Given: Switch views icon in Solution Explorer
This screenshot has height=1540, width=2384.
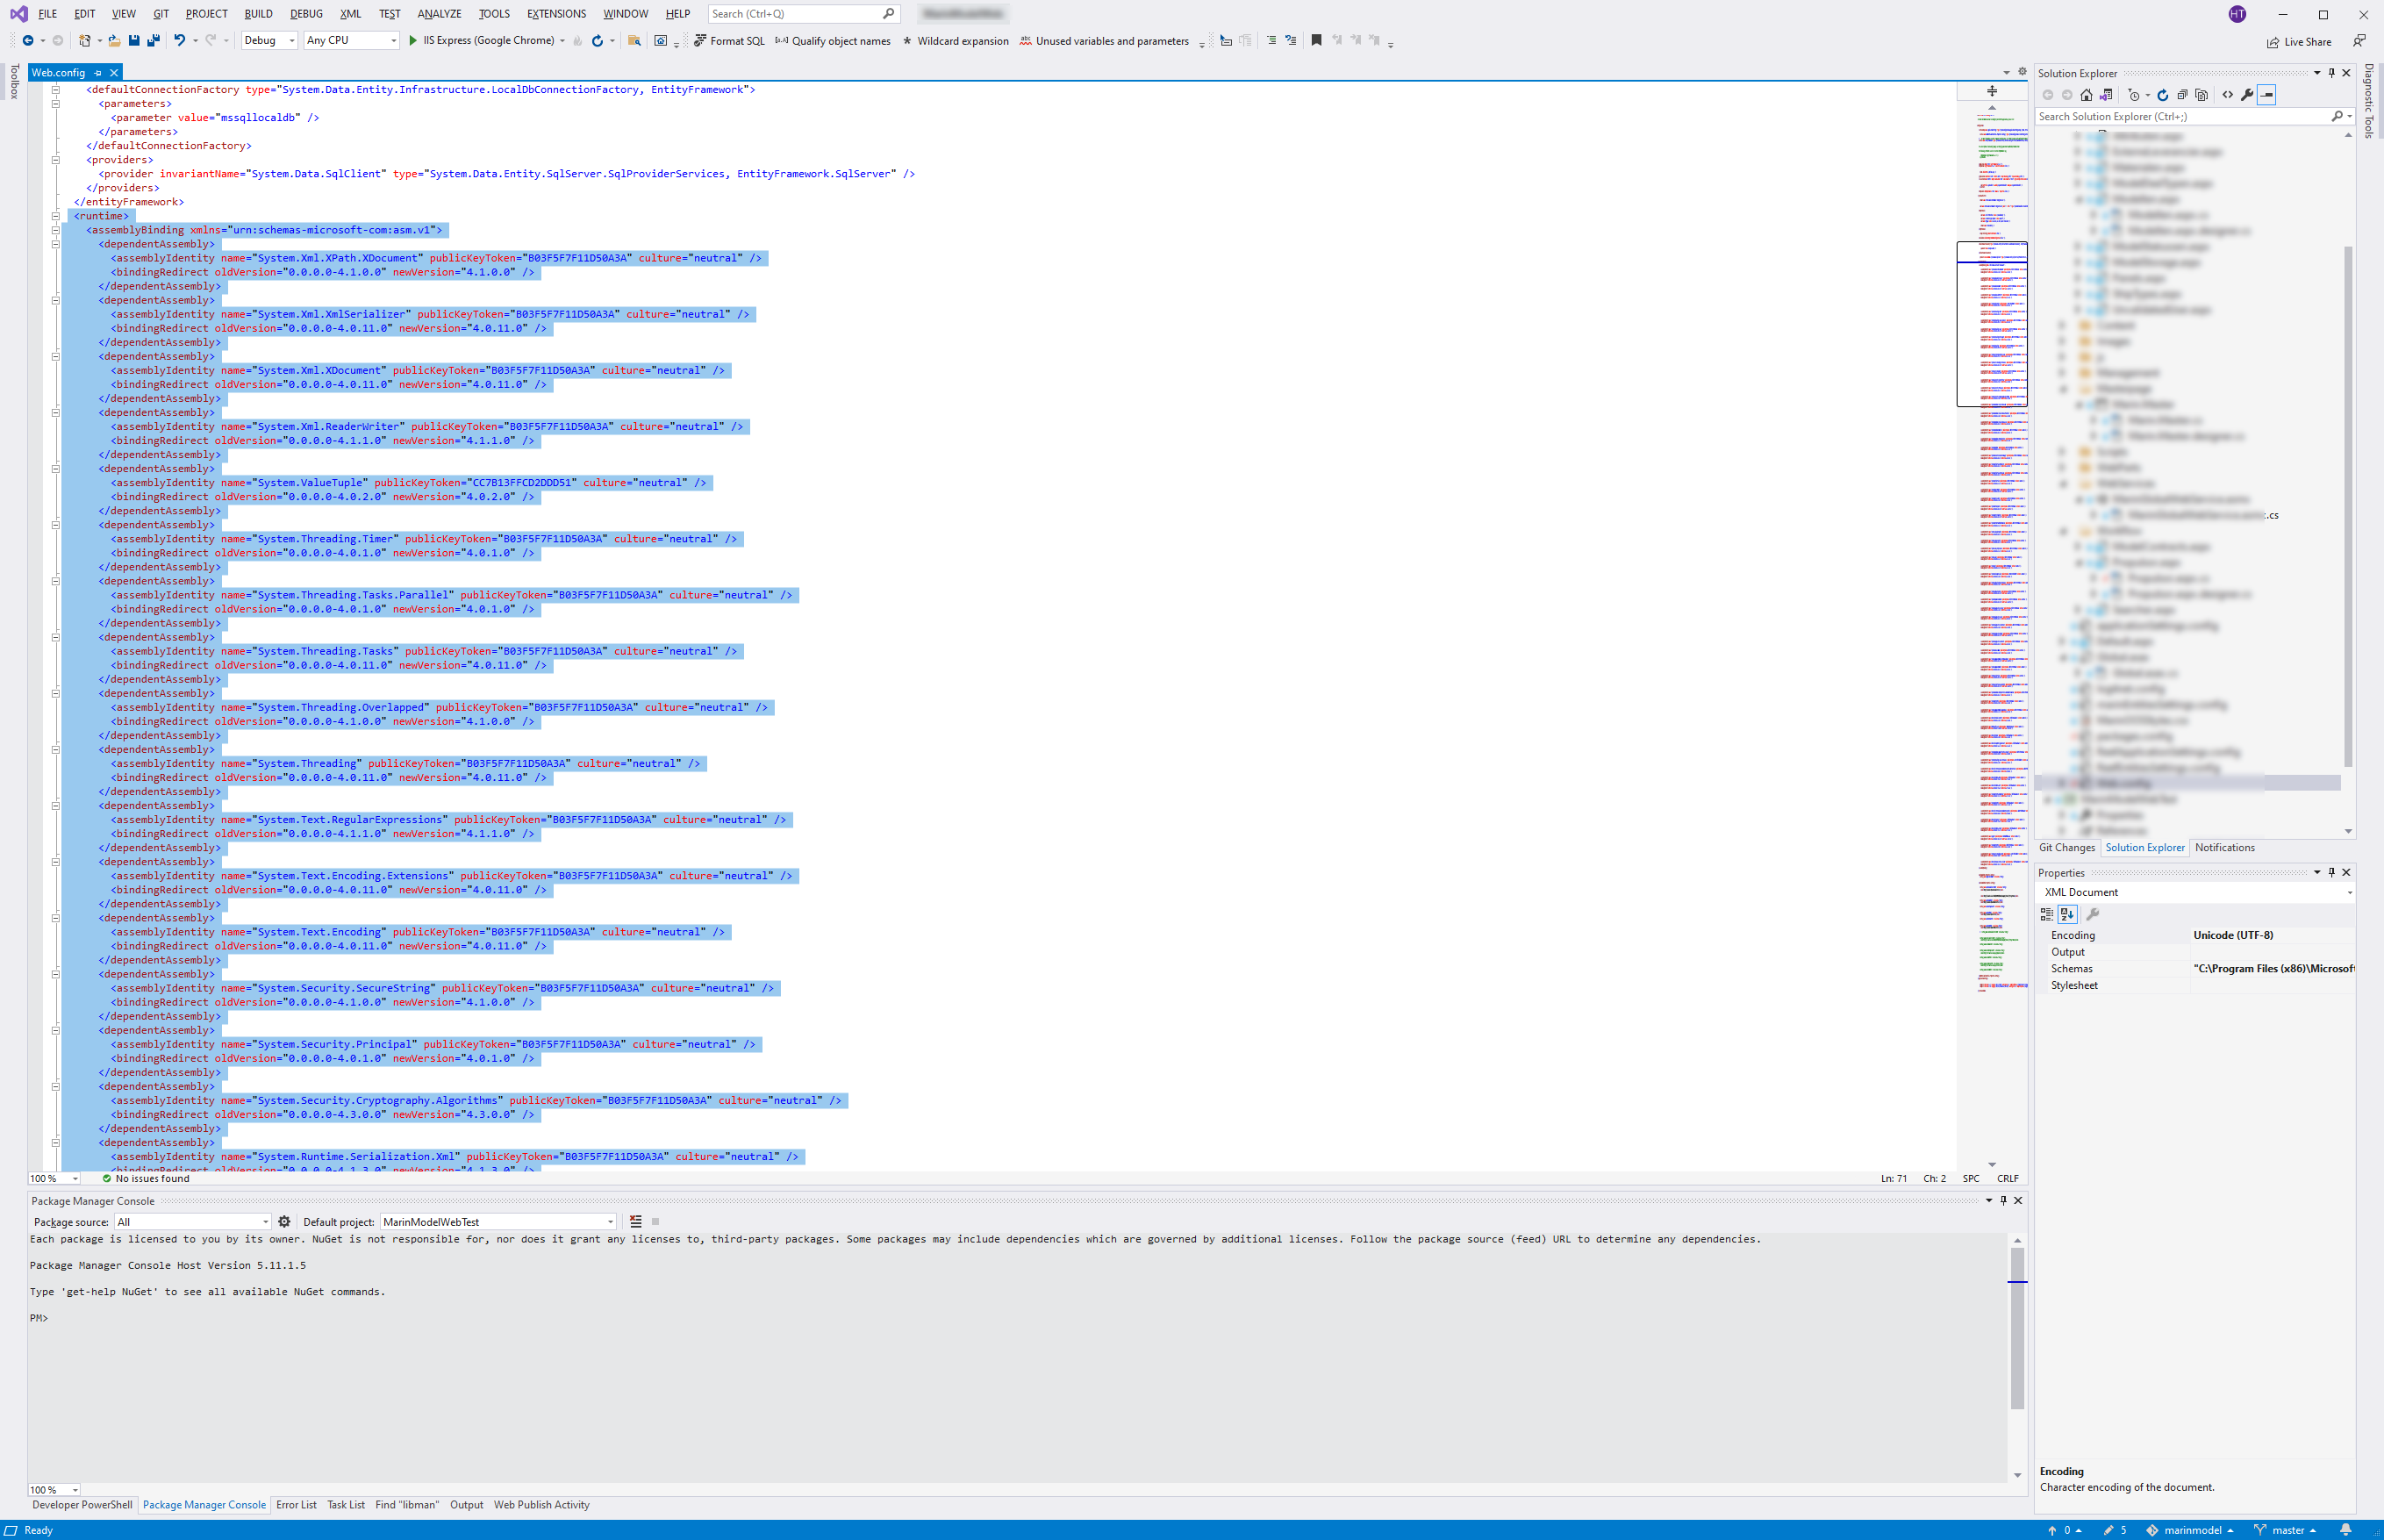Looking at the screenshot, I should 2106,95.
